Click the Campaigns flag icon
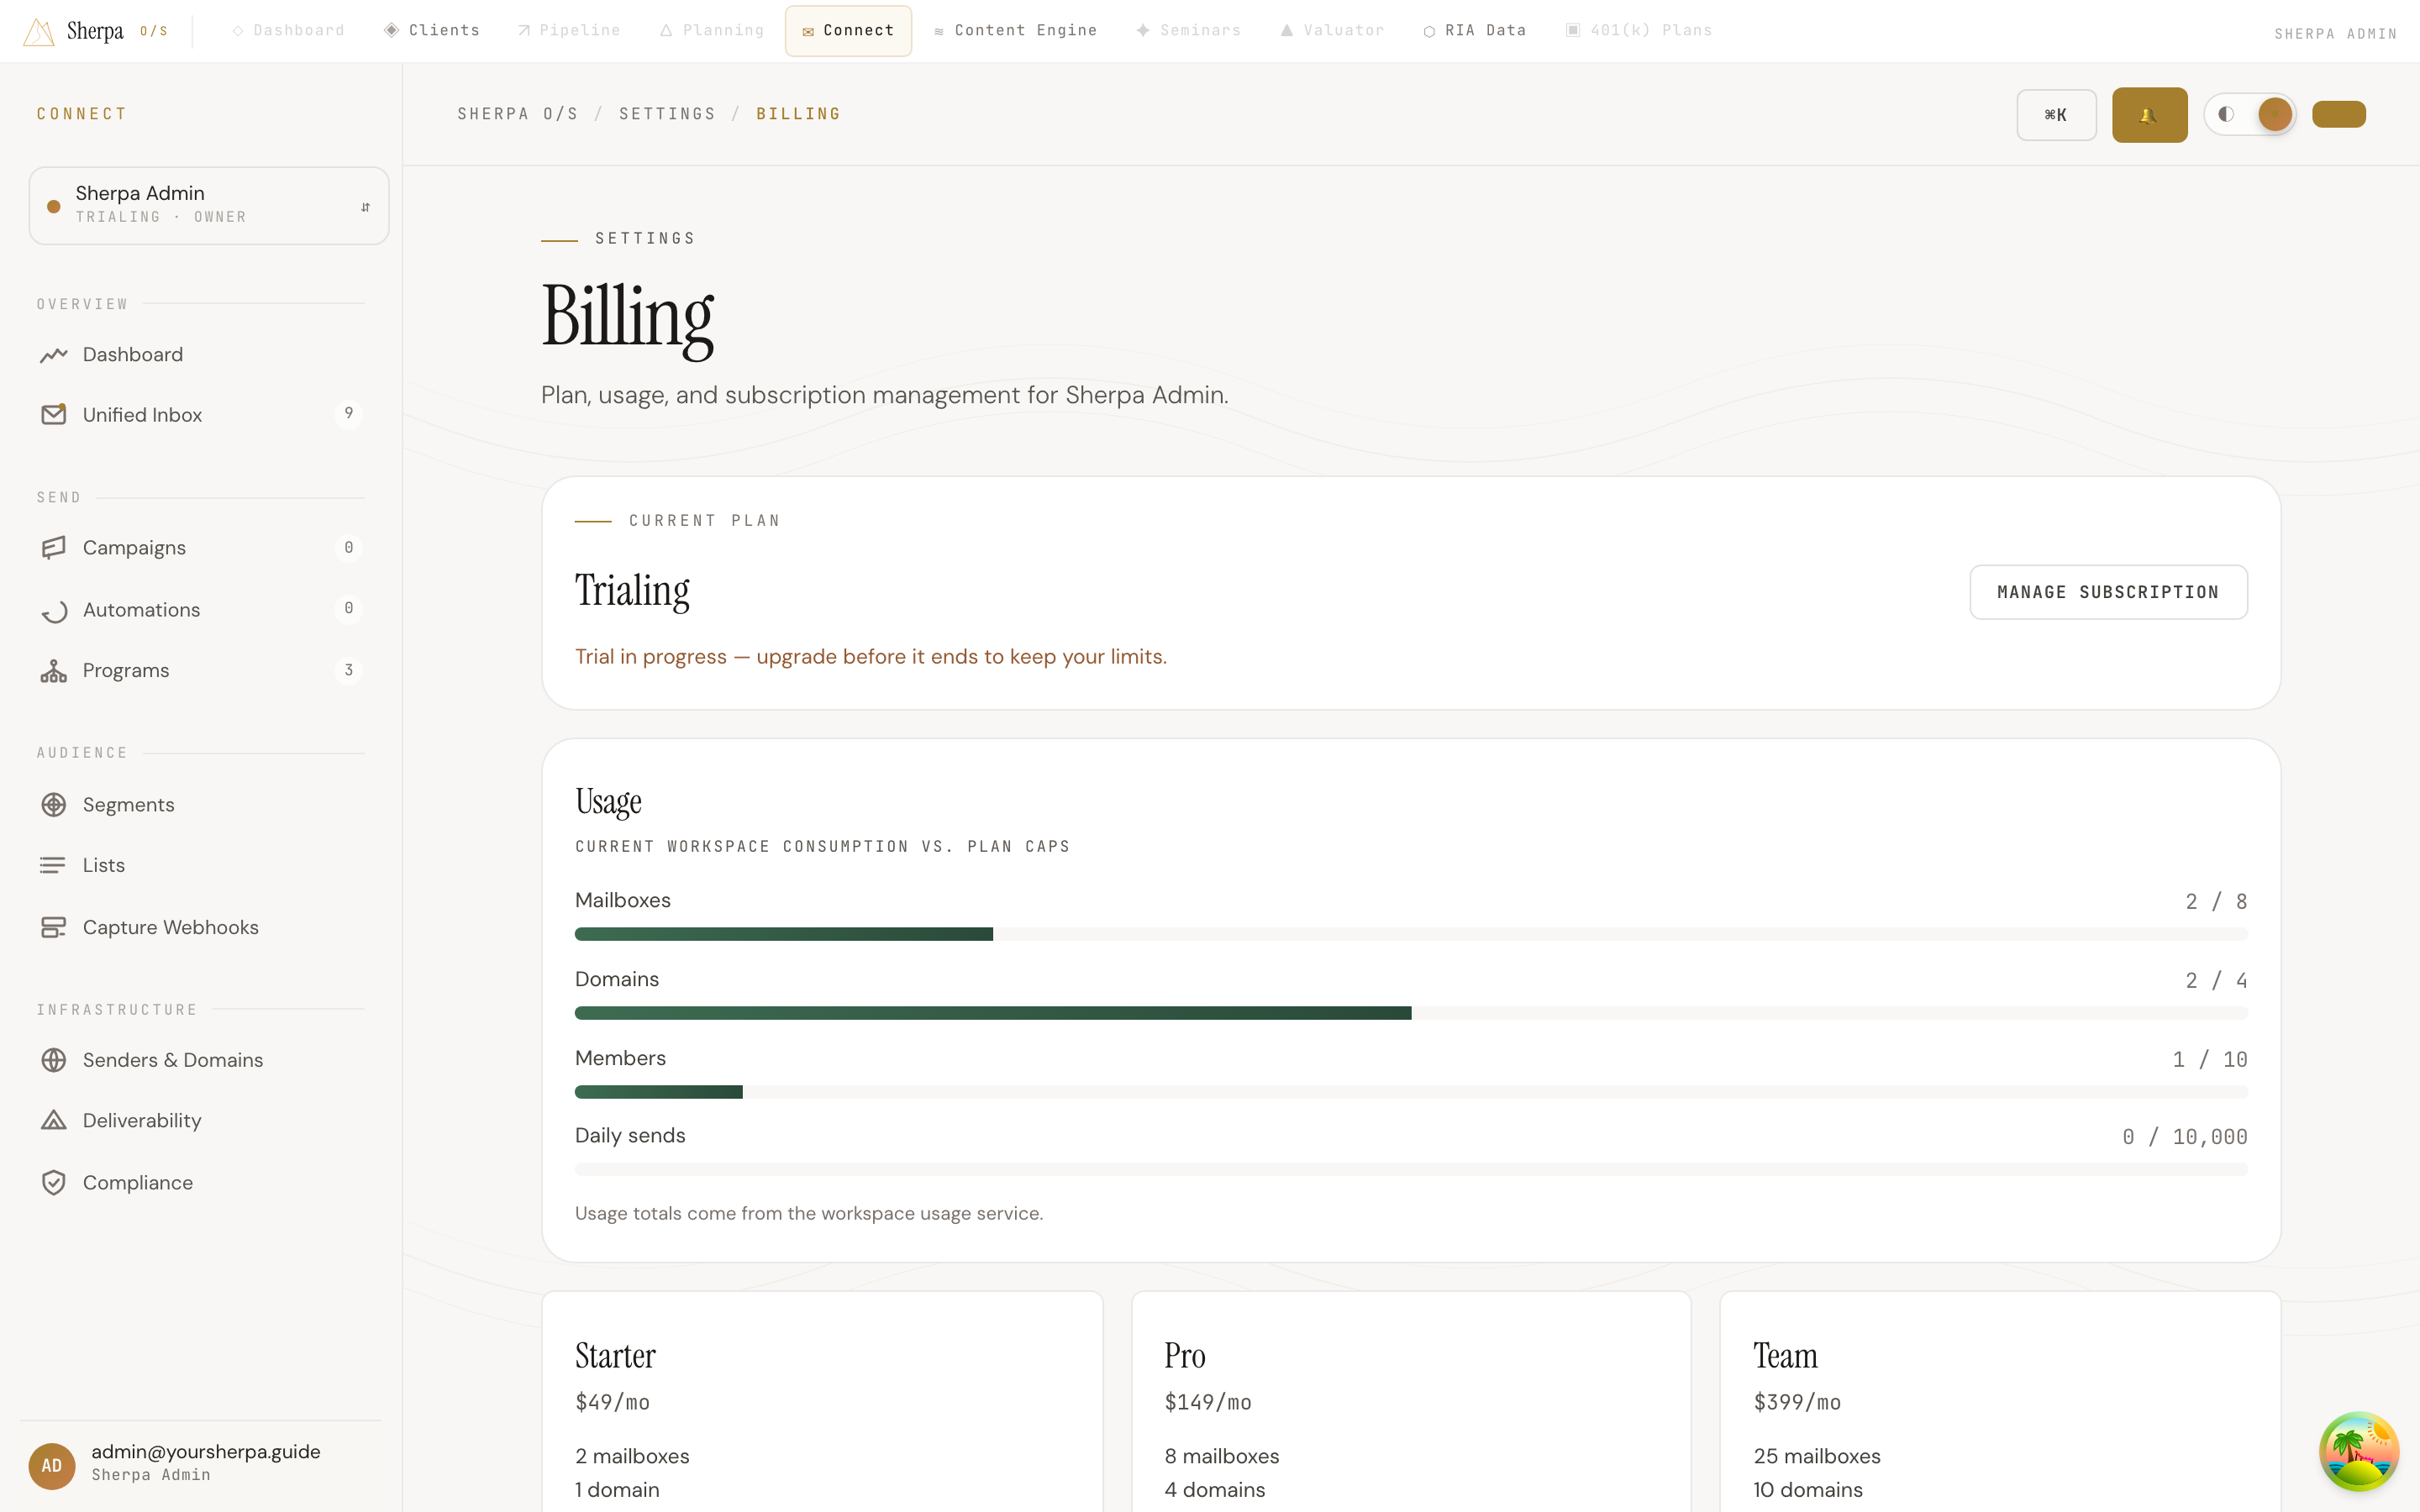 (54, 548)
